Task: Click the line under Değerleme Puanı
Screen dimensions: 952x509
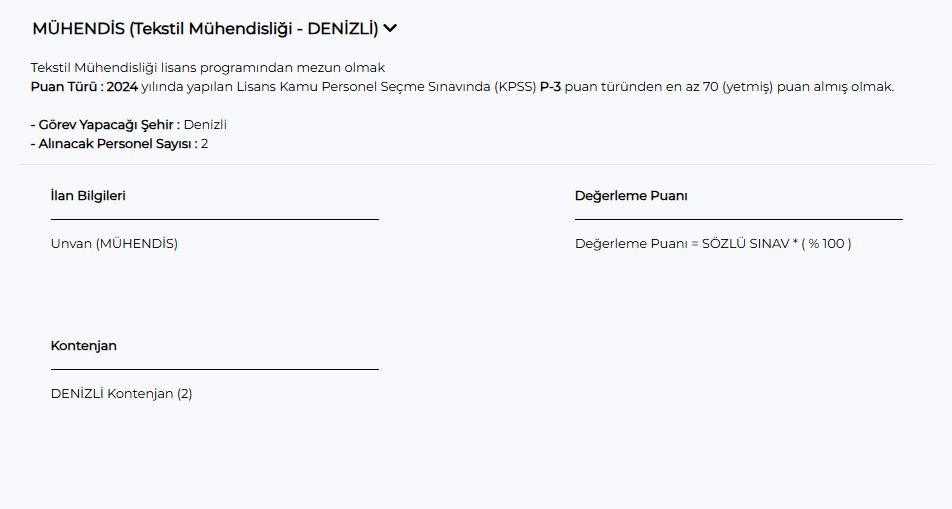Action: pyautogui.click(x=738, y=218)
